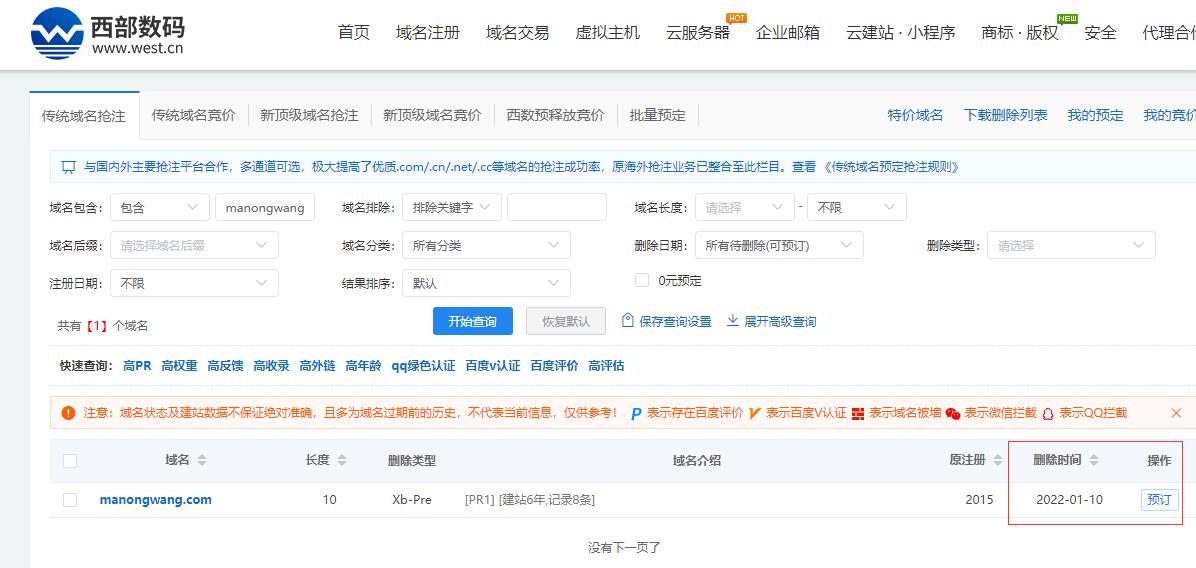
Task: Click the expand advanced query download icon
Action: [x=732, y=321]
